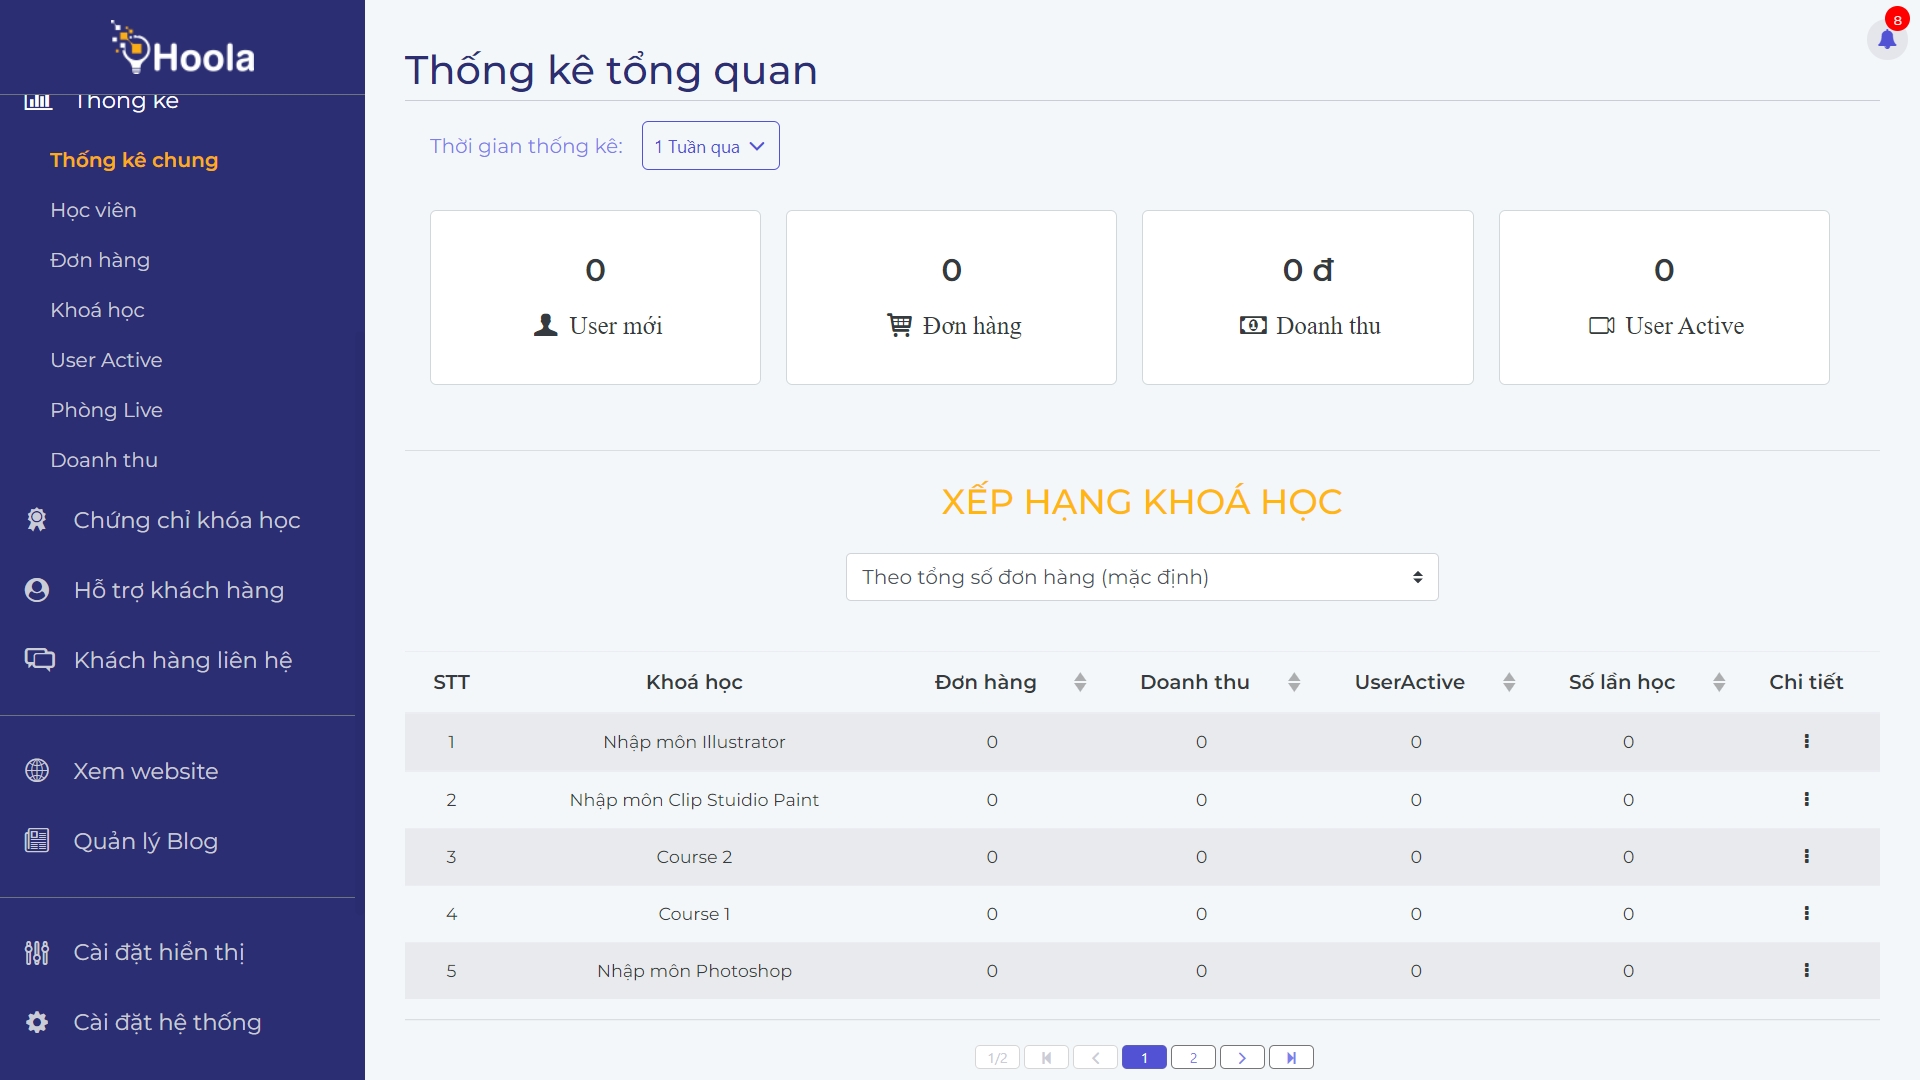Go to page 2 of ranking

tap(1193, 1057)
